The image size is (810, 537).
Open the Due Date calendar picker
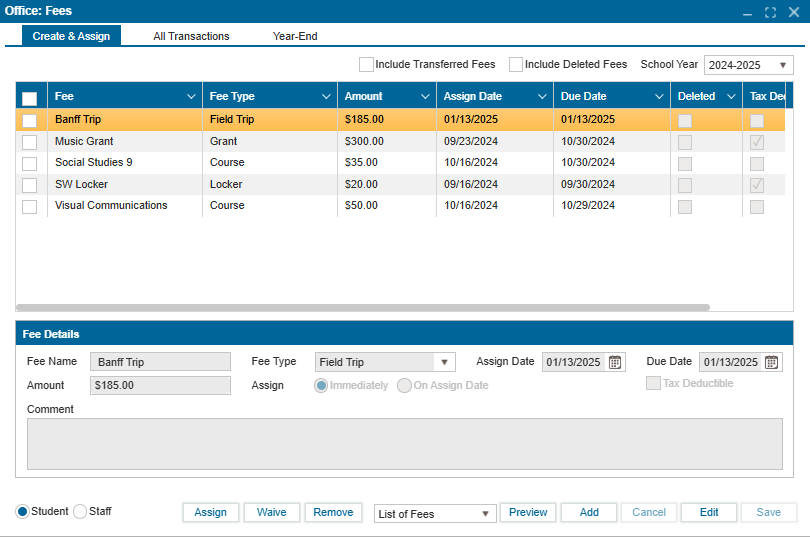click(771, 362)
